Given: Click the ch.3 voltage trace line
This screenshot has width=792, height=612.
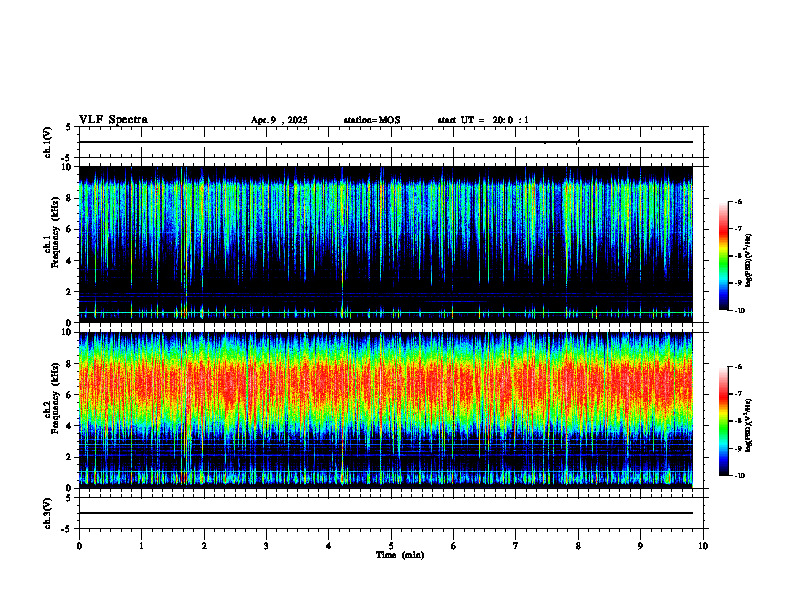Looking at the screenshot, I should pos(386,513).
